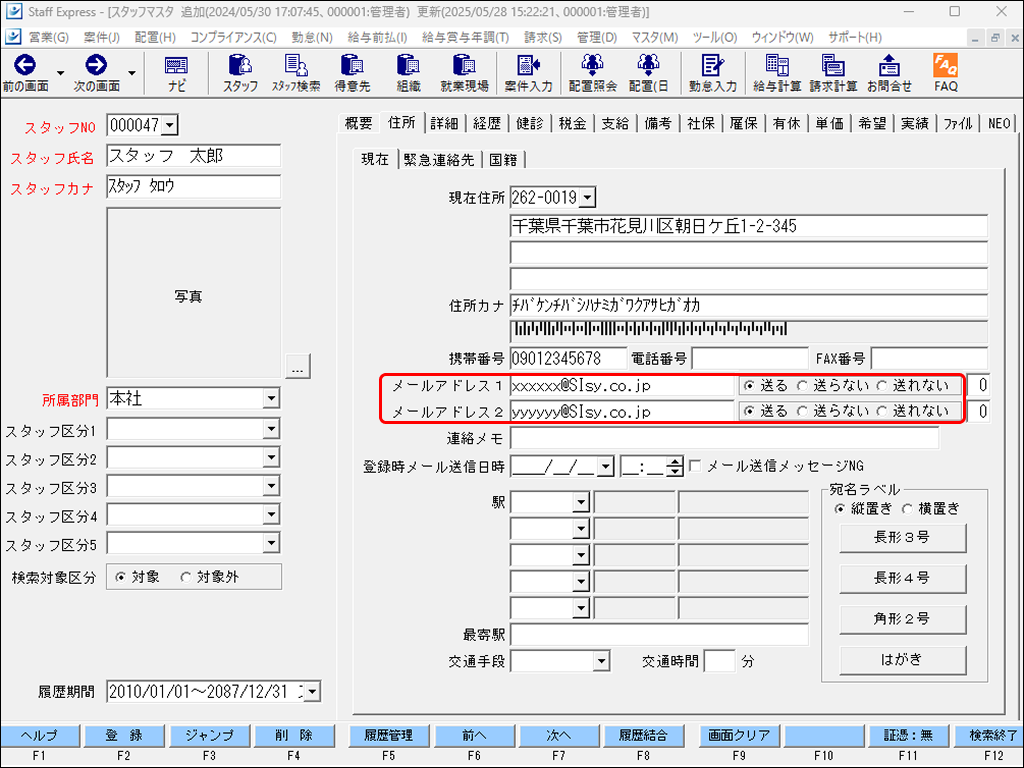Open the FAQ icon

(945, 73)
